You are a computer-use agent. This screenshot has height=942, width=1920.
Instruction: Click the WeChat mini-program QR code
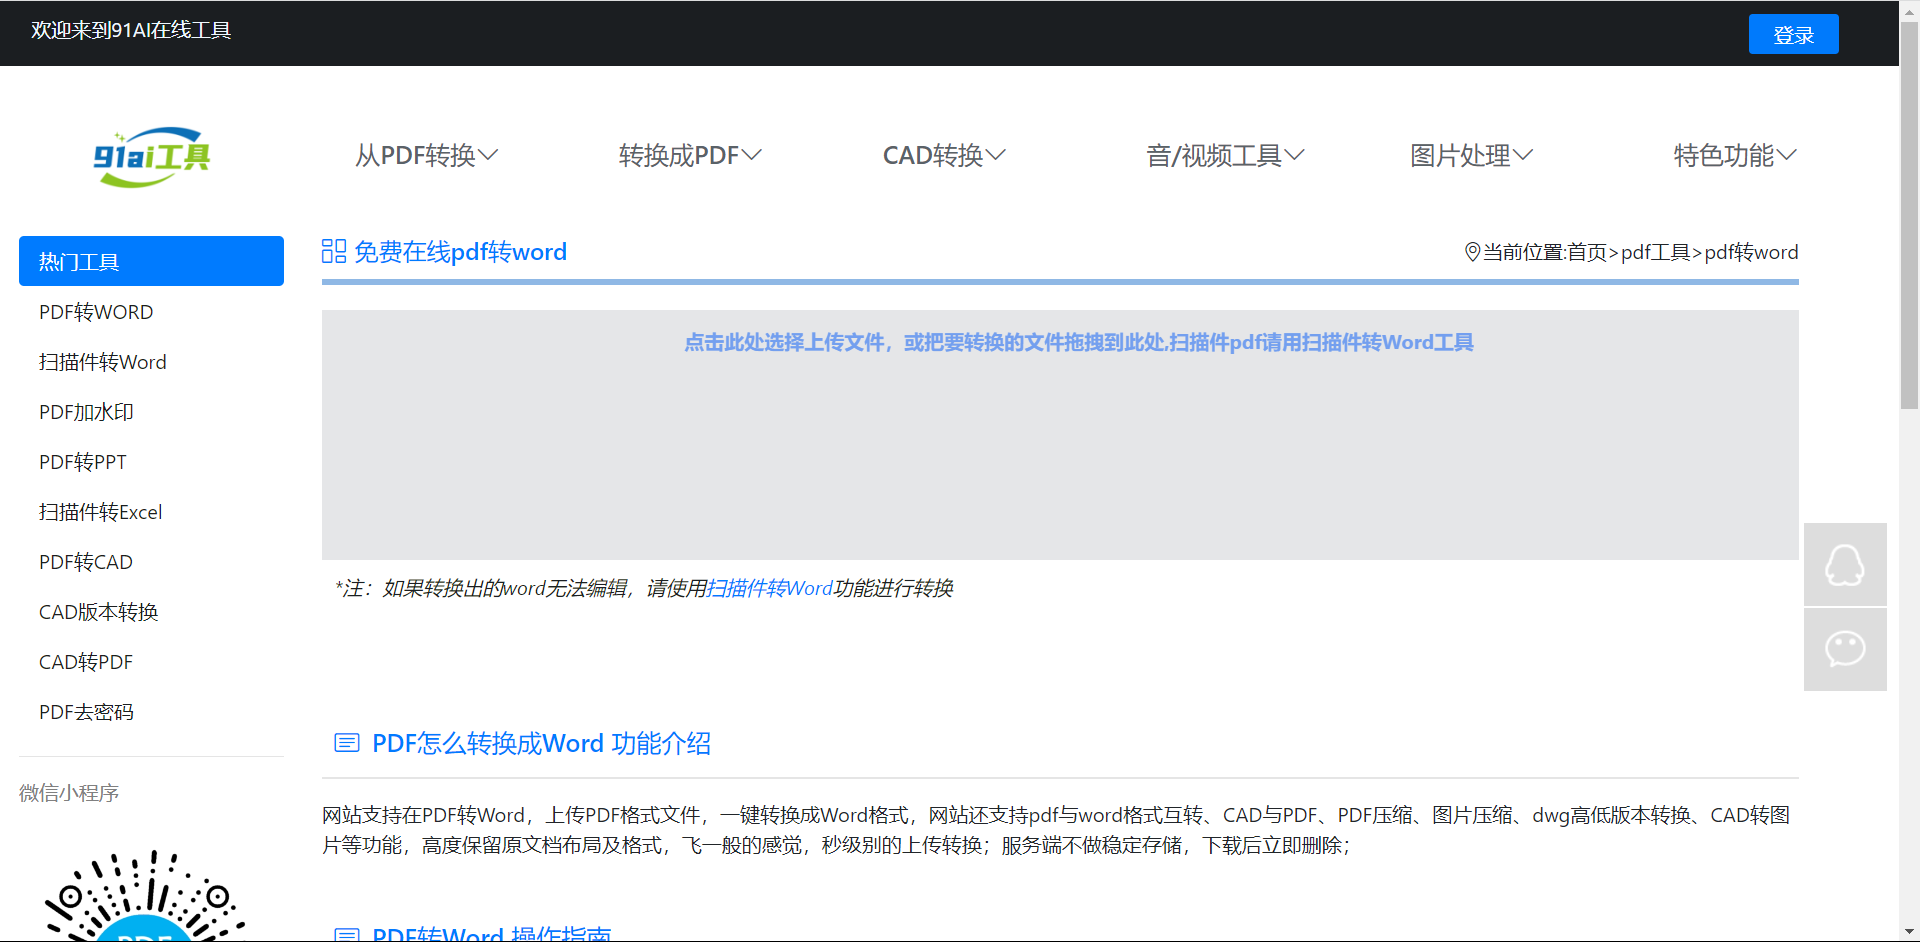click(145, 897)
